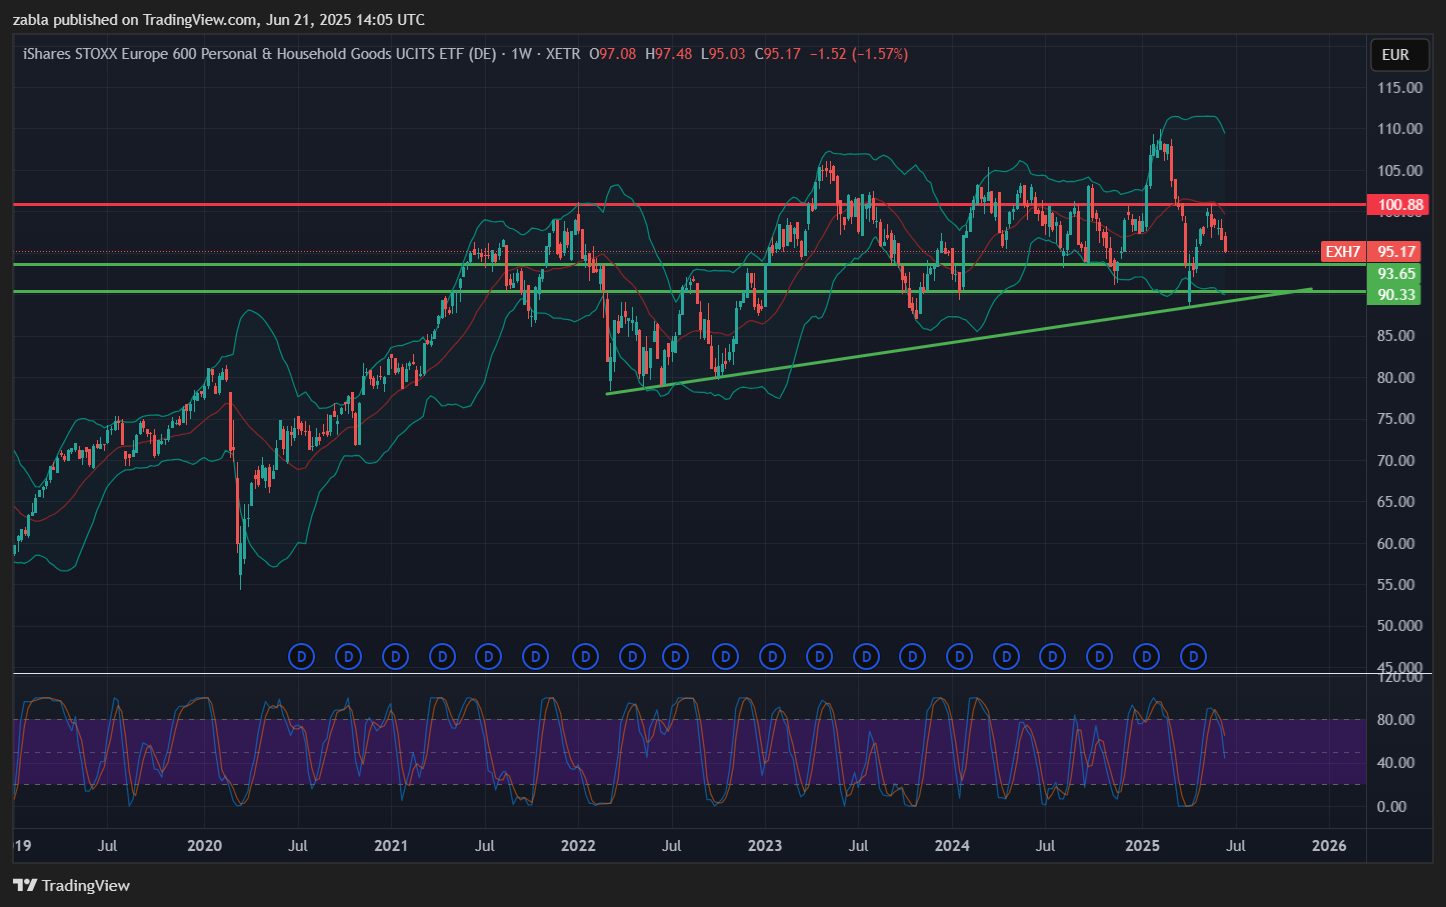Click the 2026 label on time axis
This screenshot has width=1446, height=907.
point(1329,846)
